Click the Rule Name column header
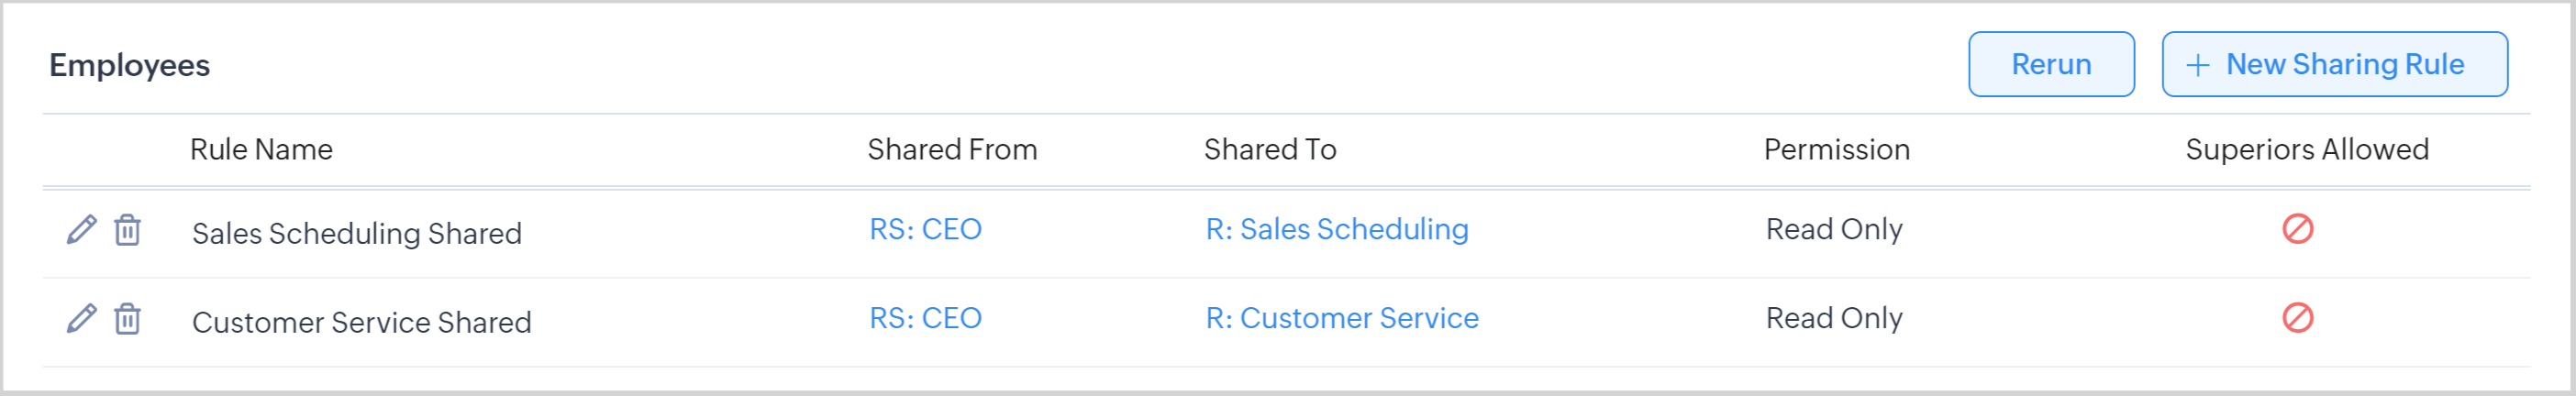2576x396 pixels. point(261,149)
